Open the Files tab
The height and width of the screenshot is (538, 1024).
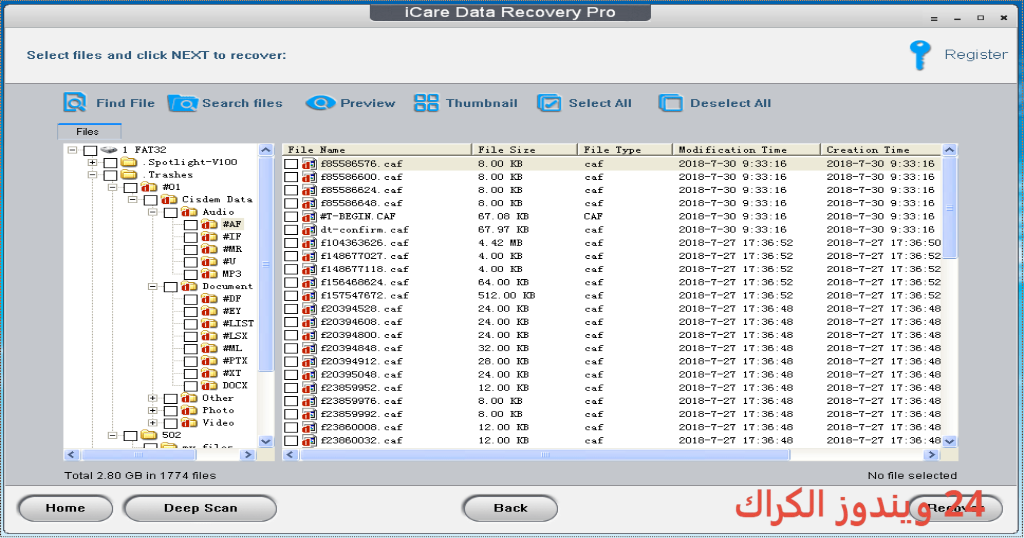click(x=88, y=131)
